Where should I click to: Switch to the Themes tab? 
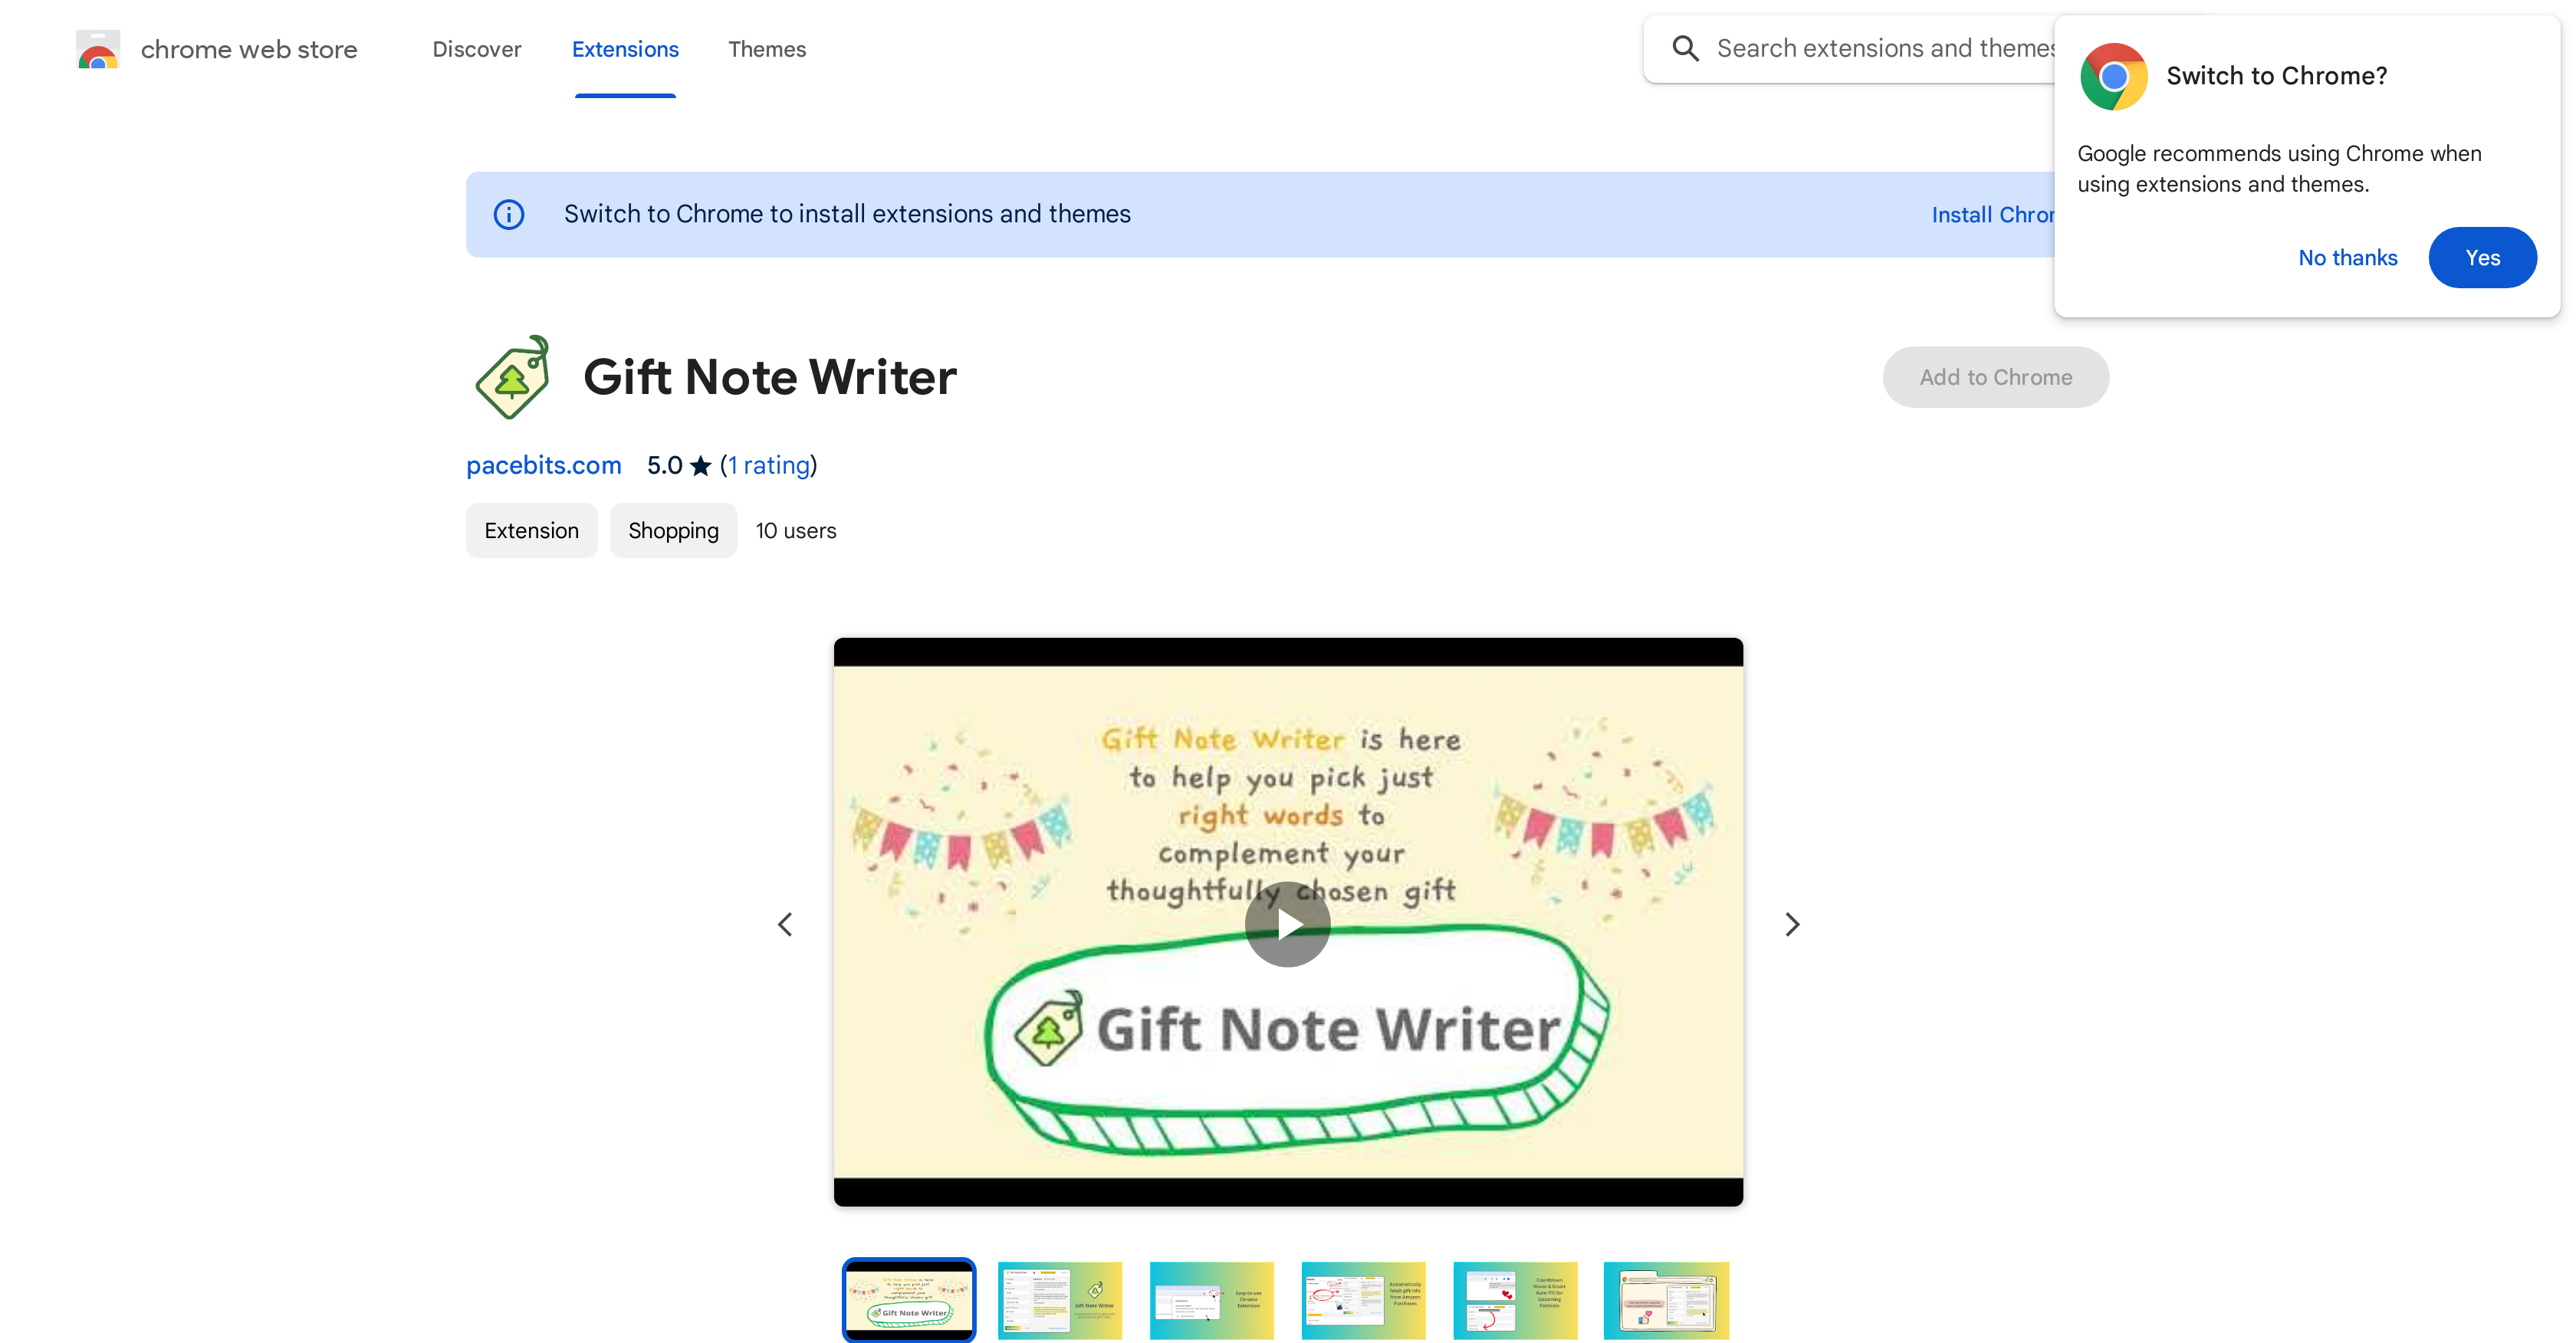click(x=767, y=49)
